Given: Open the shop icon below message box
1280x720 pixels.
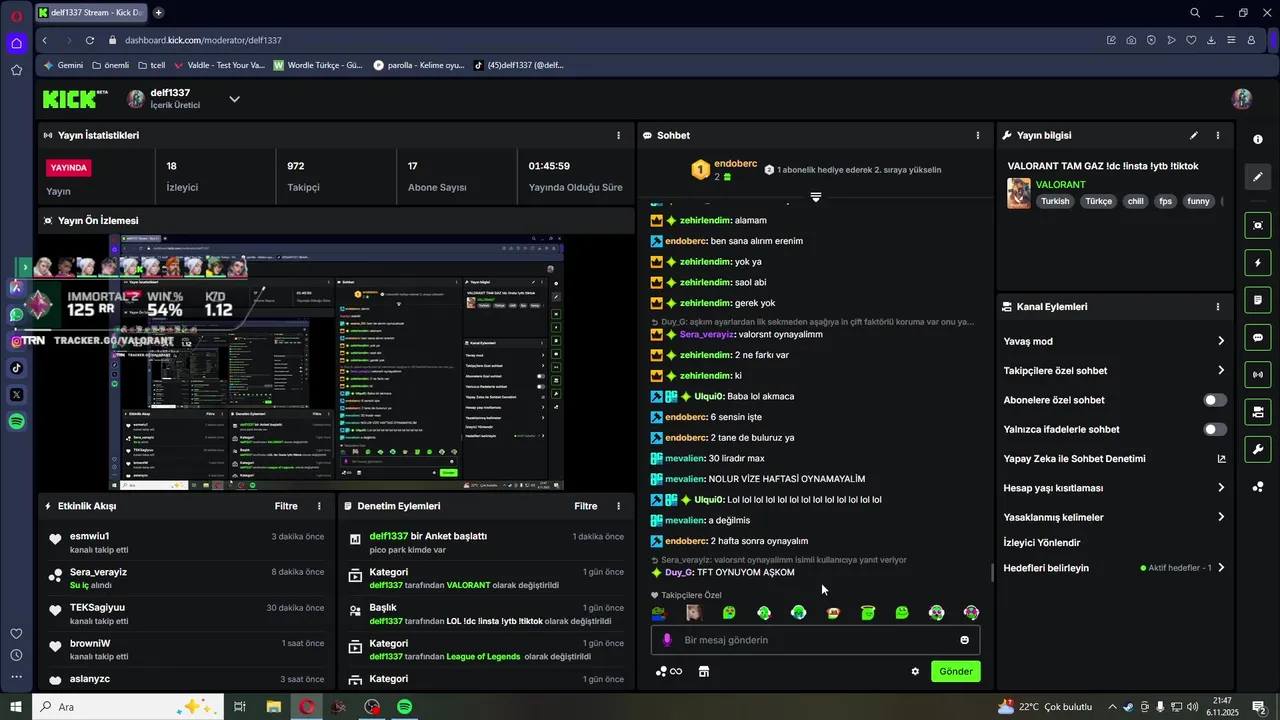Looking at the screenshot, I should pos(704,672).
